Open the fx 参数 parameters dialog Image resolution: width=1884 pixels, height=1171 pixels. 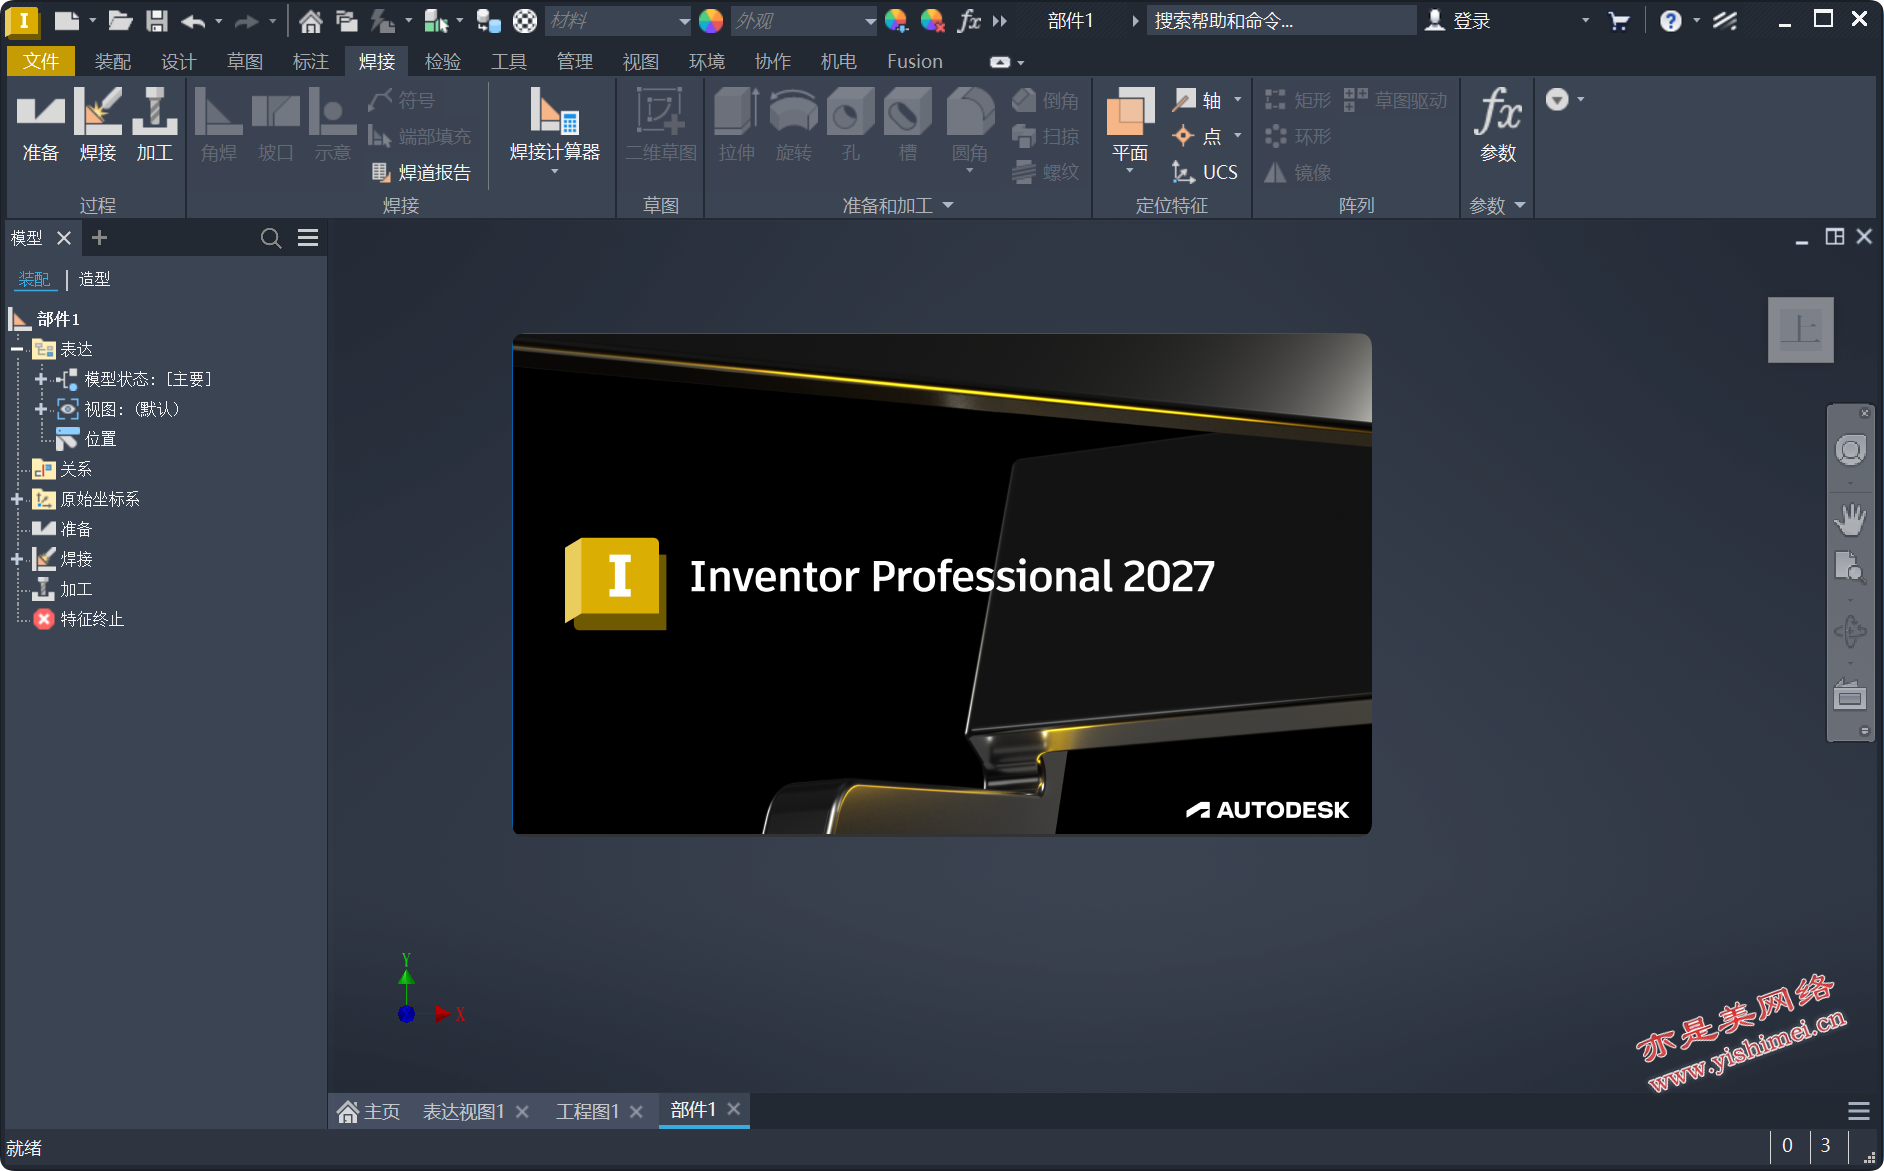[x=1498, y=124]
